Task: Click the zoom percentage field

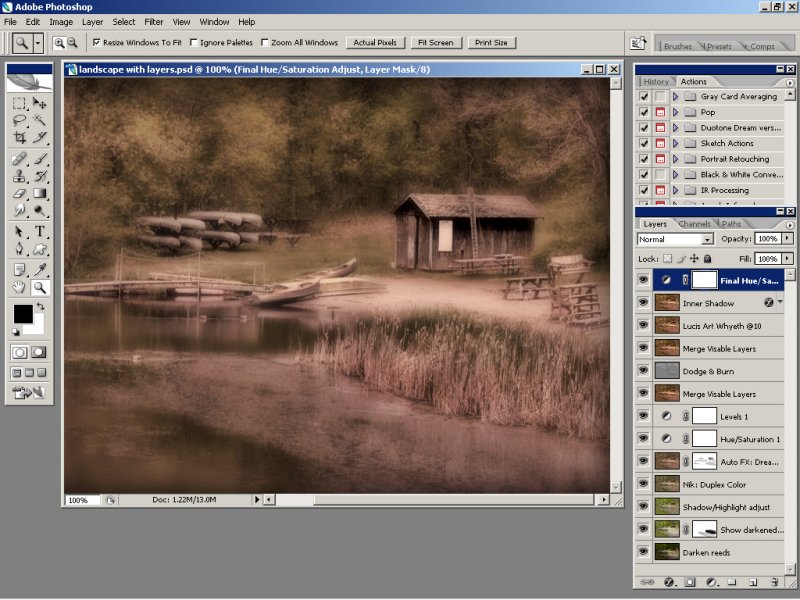Action: click(x=82, y=500)
